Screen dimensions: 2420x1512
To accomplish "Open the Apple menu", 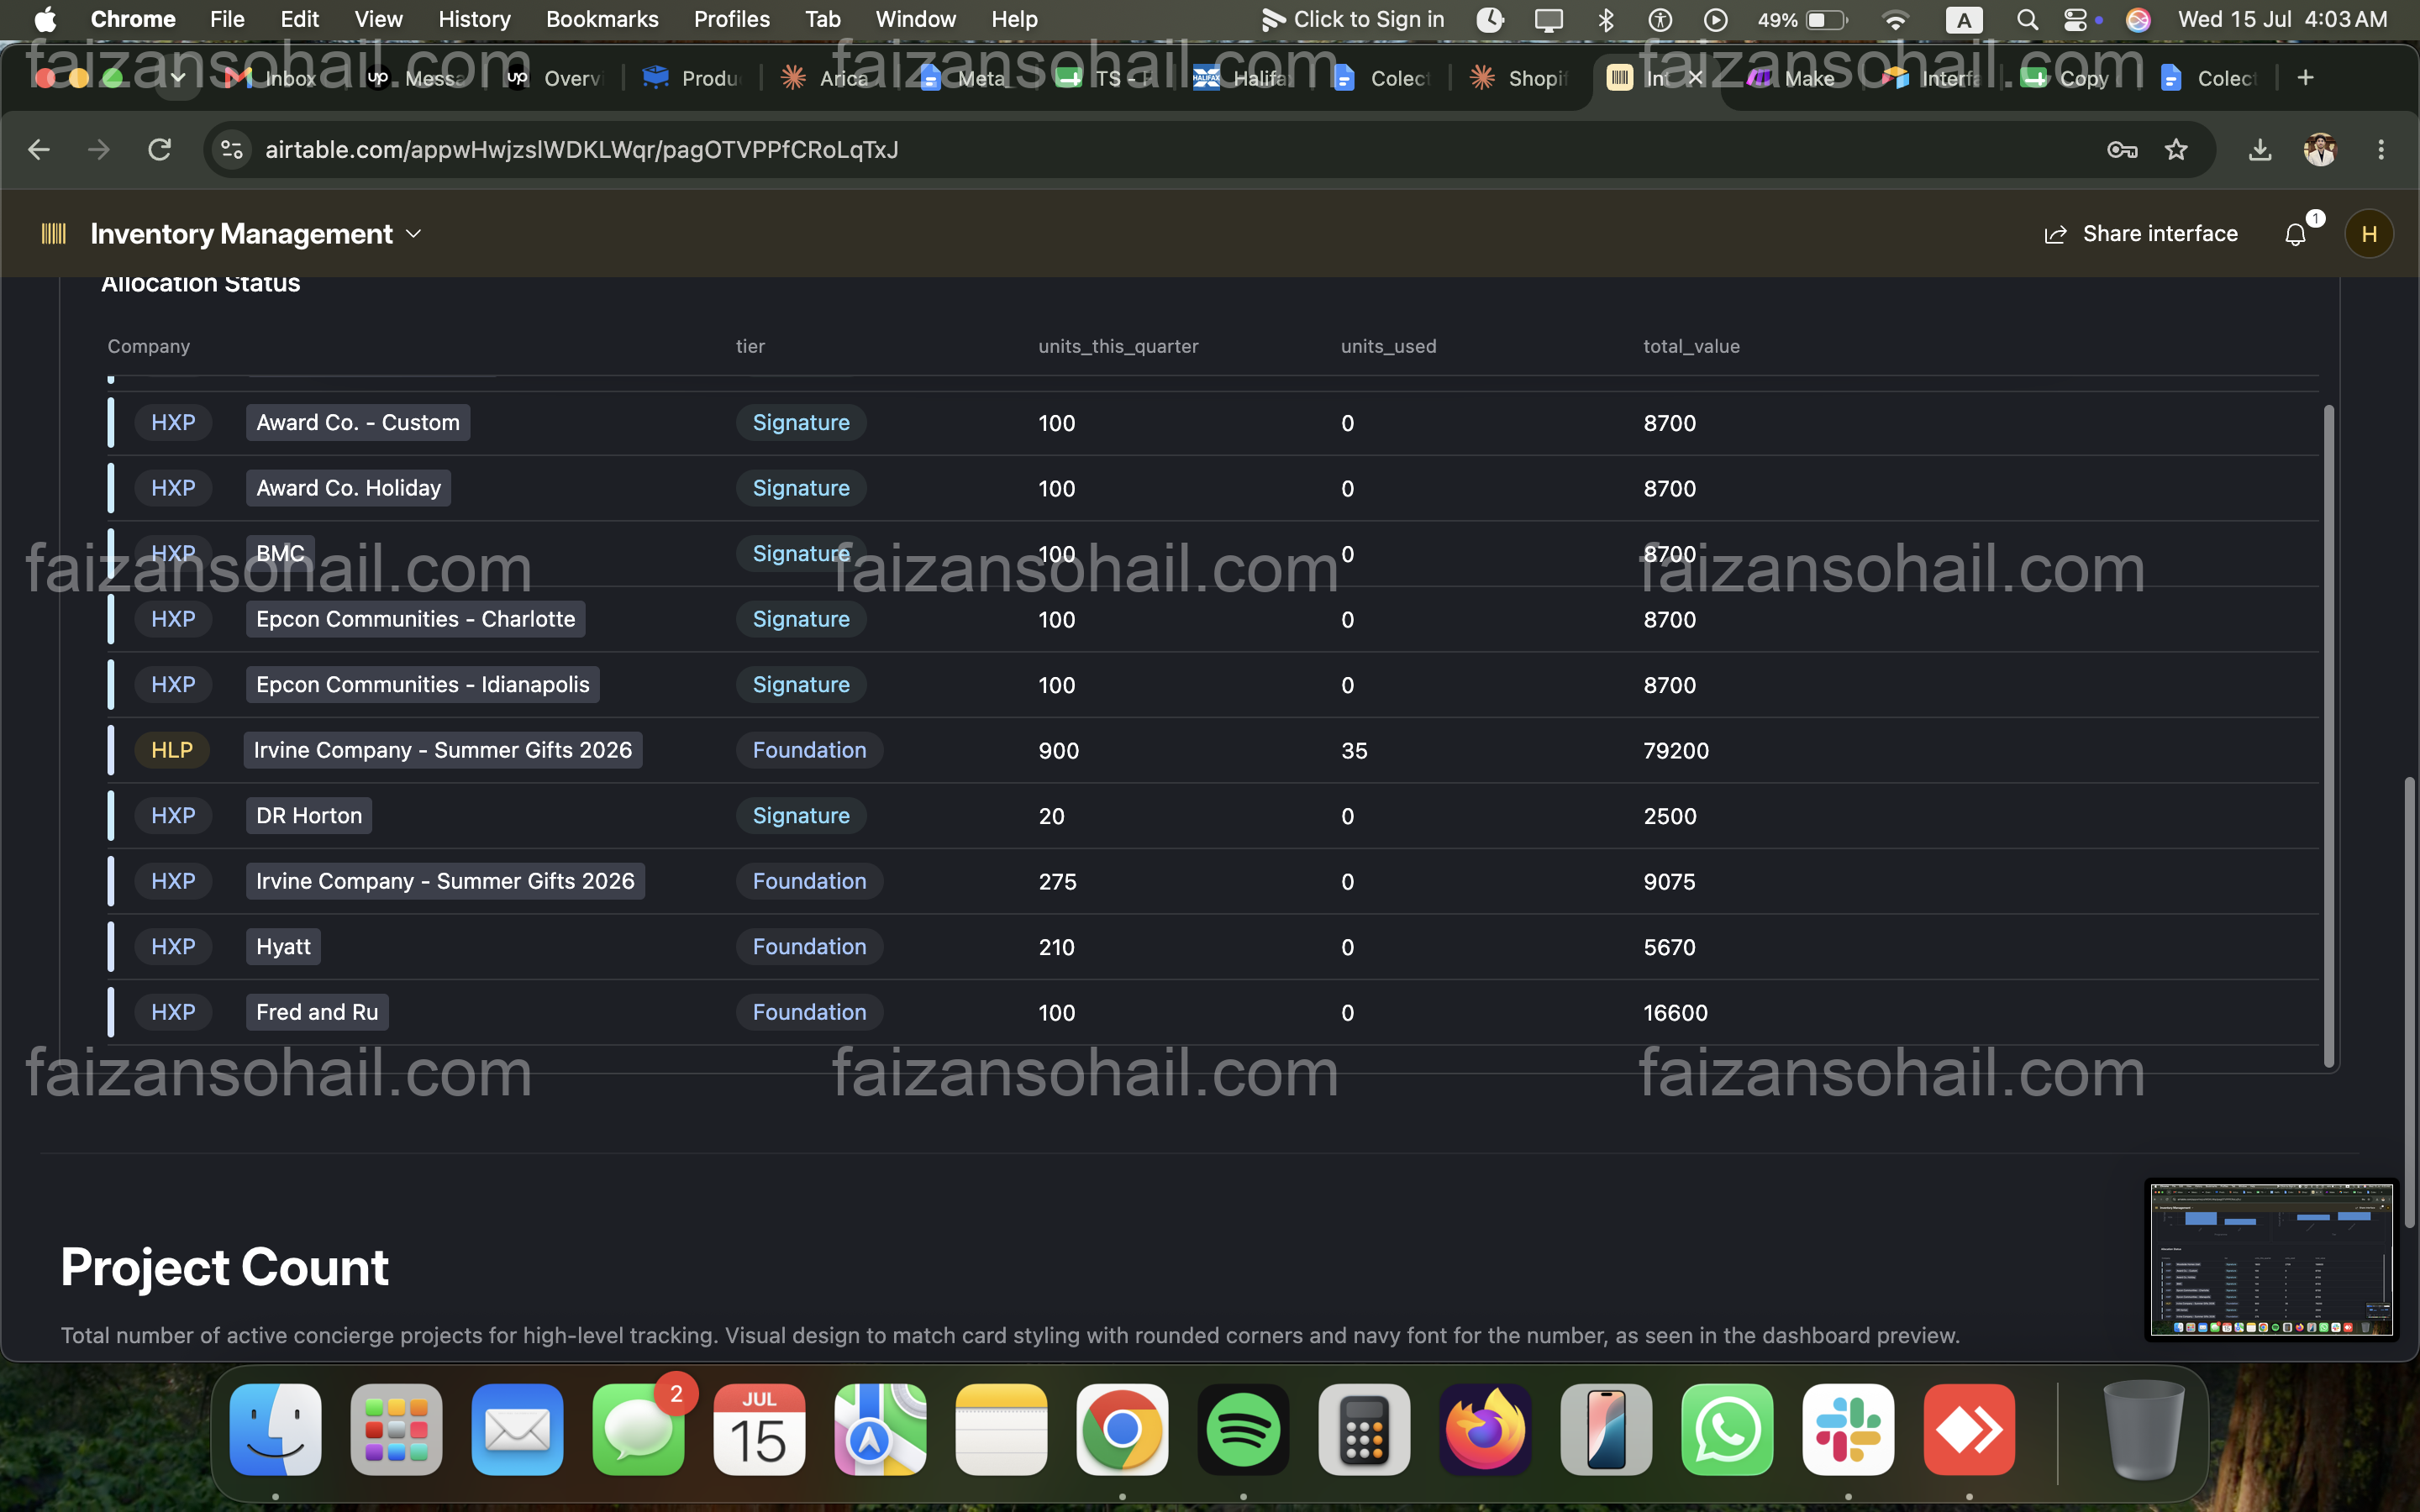I will (45, 19).
